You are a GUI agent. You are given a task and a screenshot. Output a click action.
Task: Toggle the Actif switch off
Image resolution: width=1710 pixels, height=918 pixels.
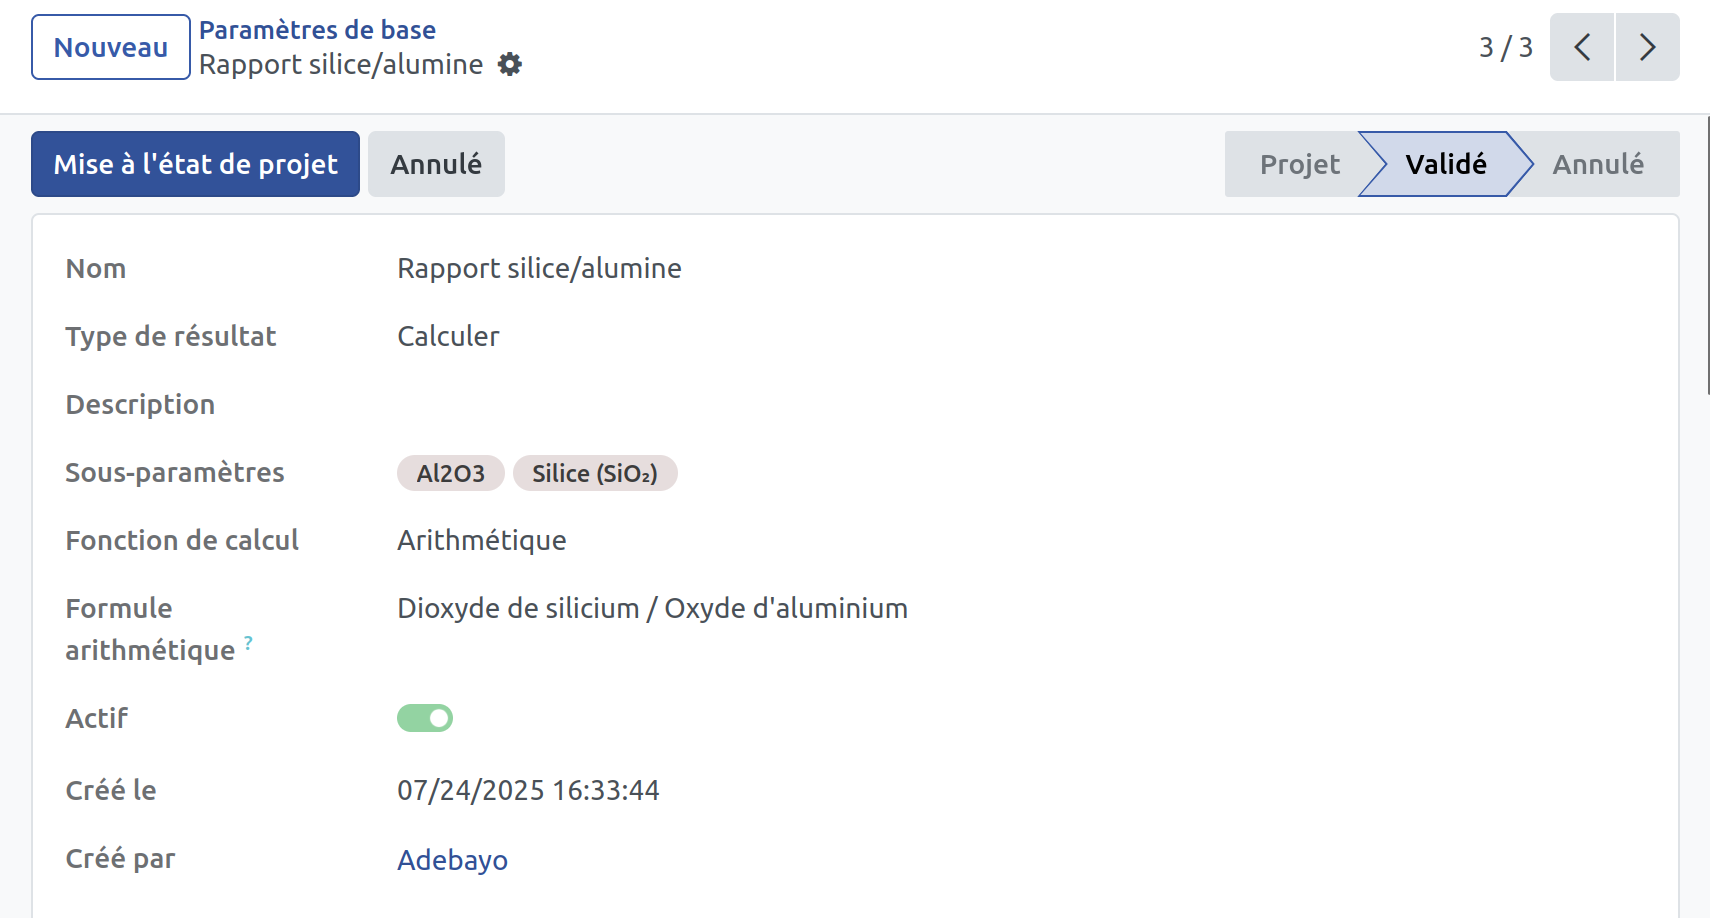[x=425, y=718]
